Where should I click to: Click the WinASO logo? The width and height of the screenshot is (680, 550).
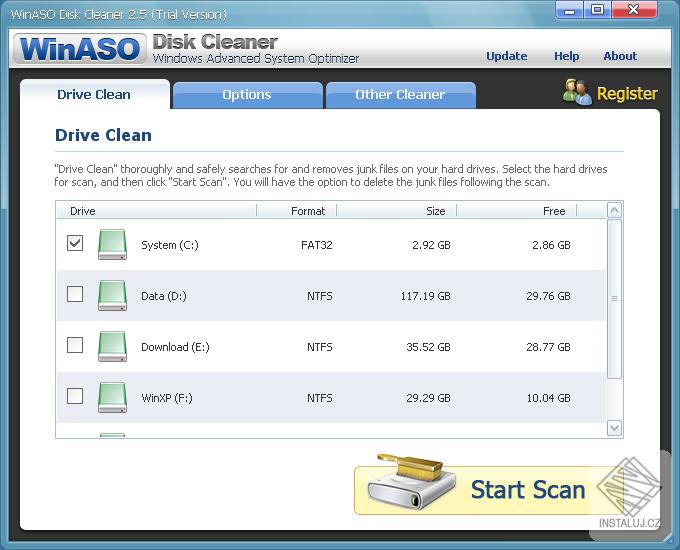(79, 49)
